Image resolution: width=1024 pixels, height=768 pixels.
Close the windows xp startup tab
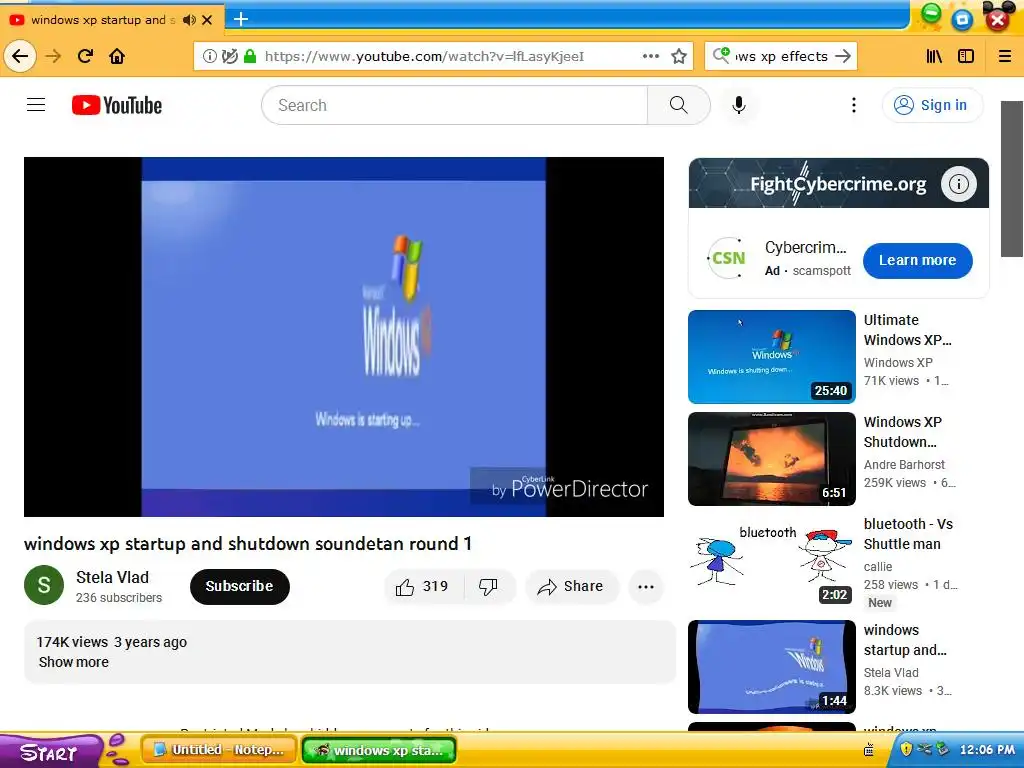pos(207,20)
